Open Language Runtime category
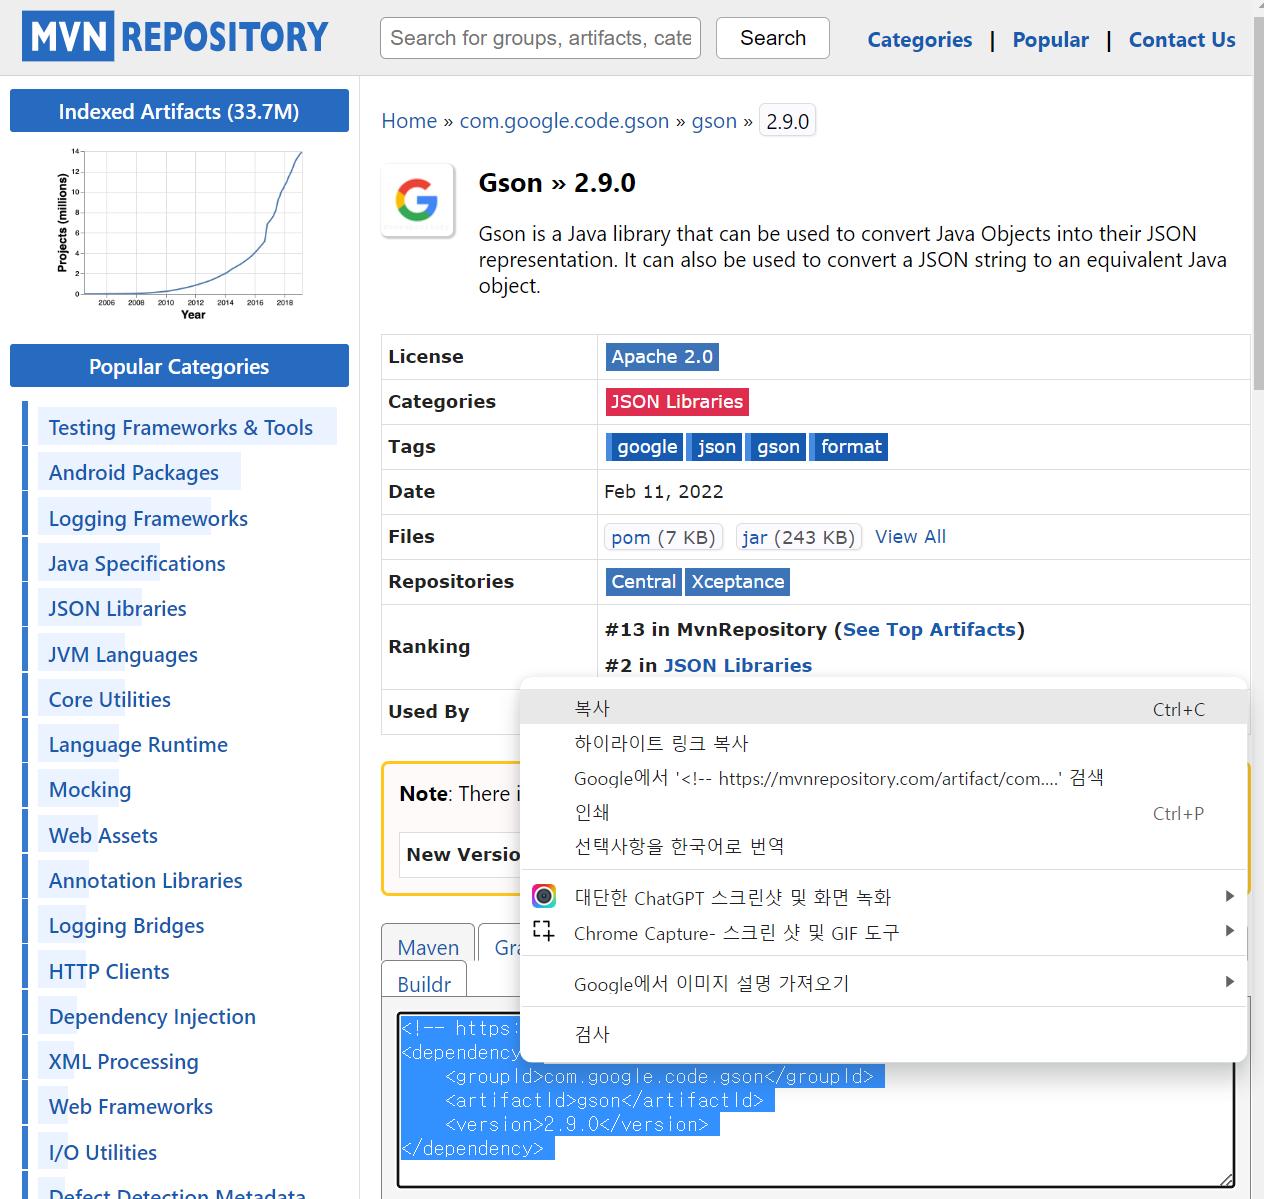 (138, 745)
